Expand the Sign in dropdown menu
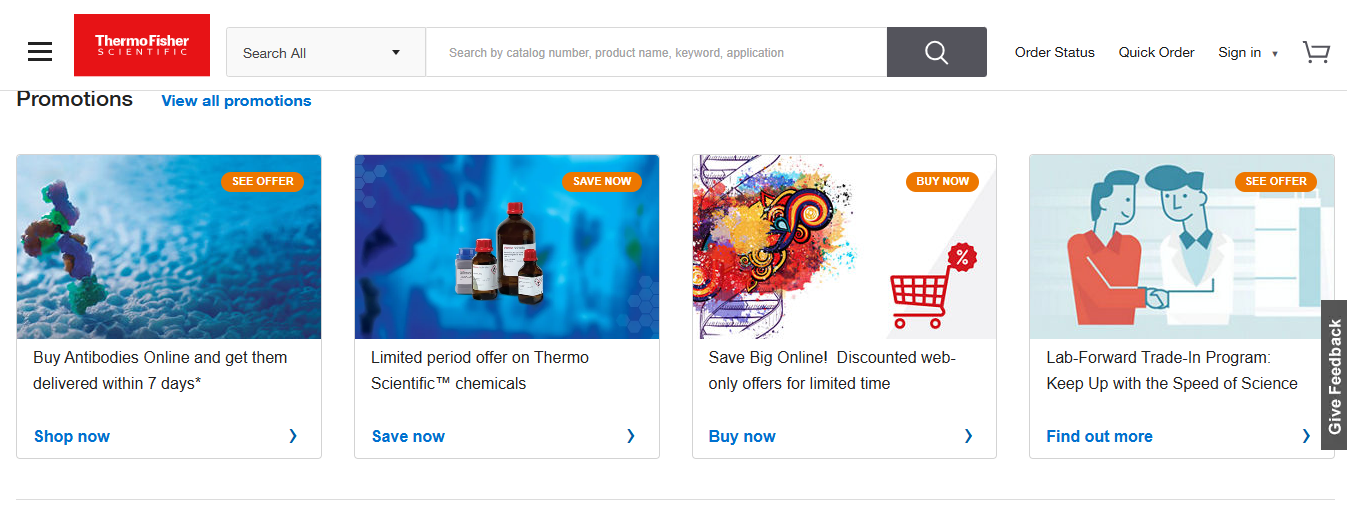This screenshot has height=527, width=1347. click(1247, 53)
